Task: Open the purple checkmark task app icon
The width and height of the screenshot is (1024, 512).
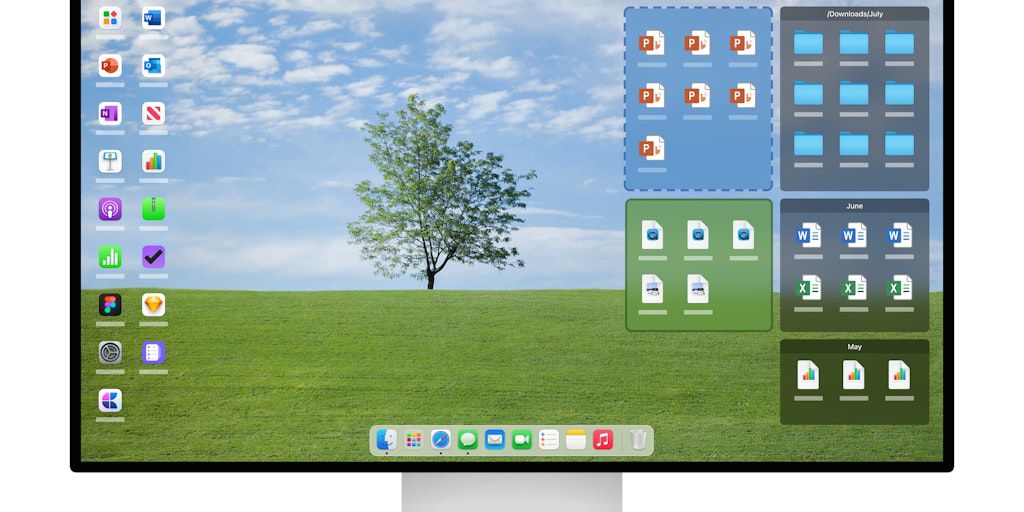Action: (153, 257)
